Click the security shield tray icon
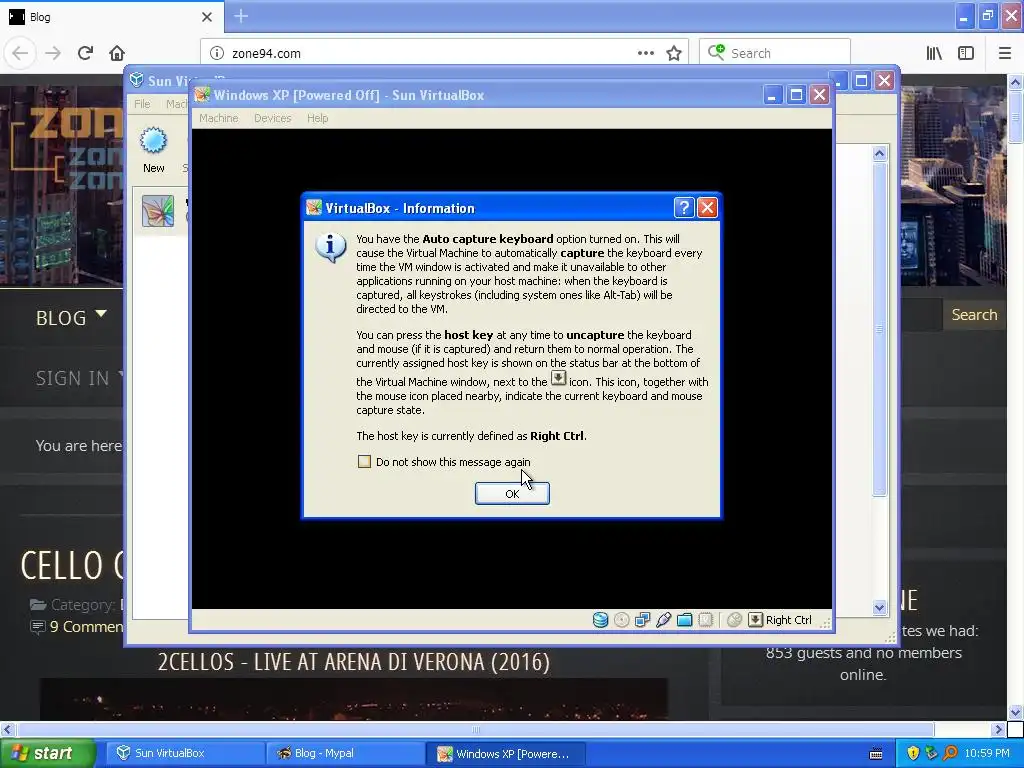The width and height of the screenshot is (1024, 768). pos(913,754)
